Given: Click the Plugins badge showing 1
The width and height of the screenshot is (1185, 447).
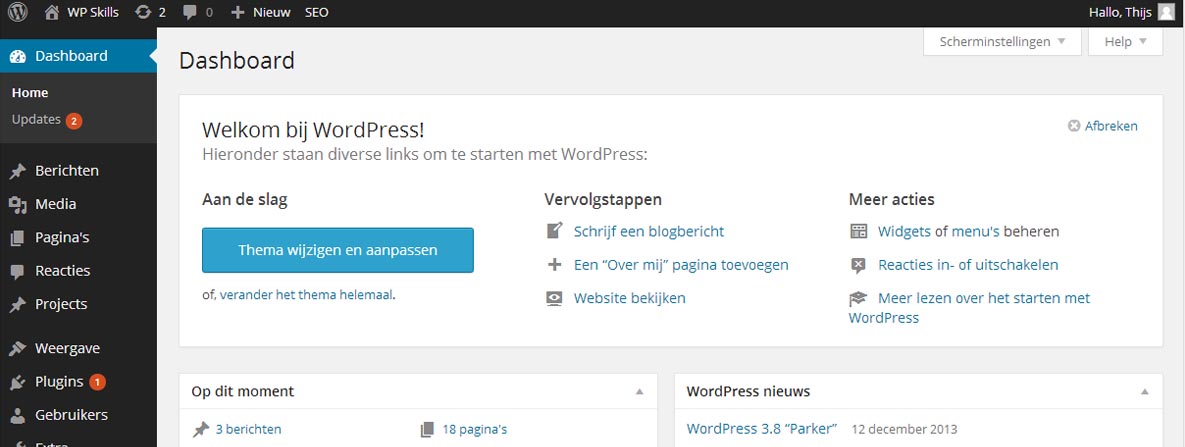Looking at the screenshot, I should tap(97, 382).
